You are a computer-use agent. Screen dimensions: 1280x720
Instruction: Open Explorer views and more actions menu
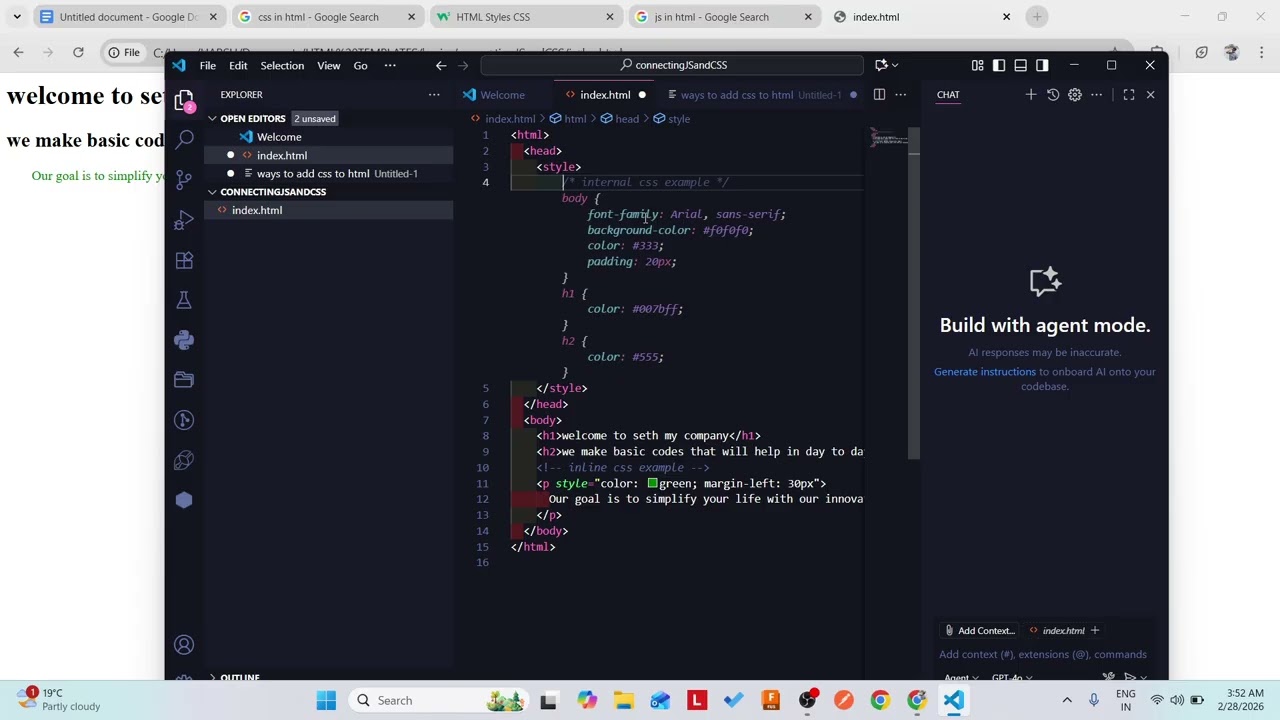tap(434, 95)
